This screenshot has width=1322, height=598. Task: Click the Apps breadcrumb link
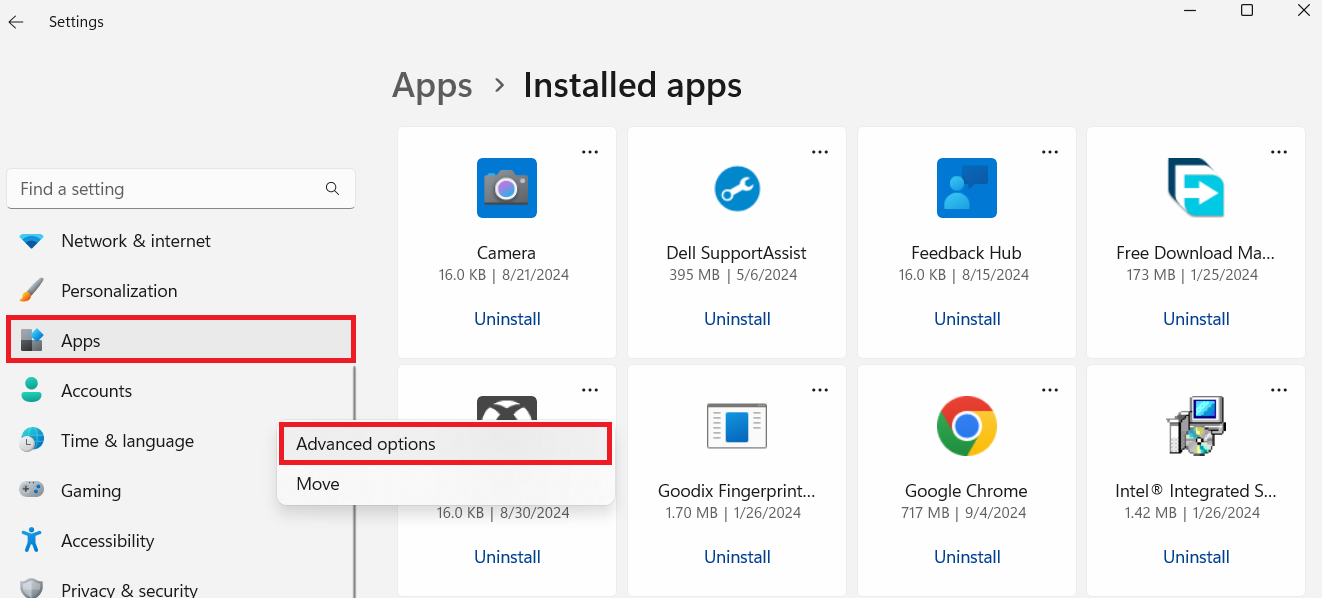(432, 86)
